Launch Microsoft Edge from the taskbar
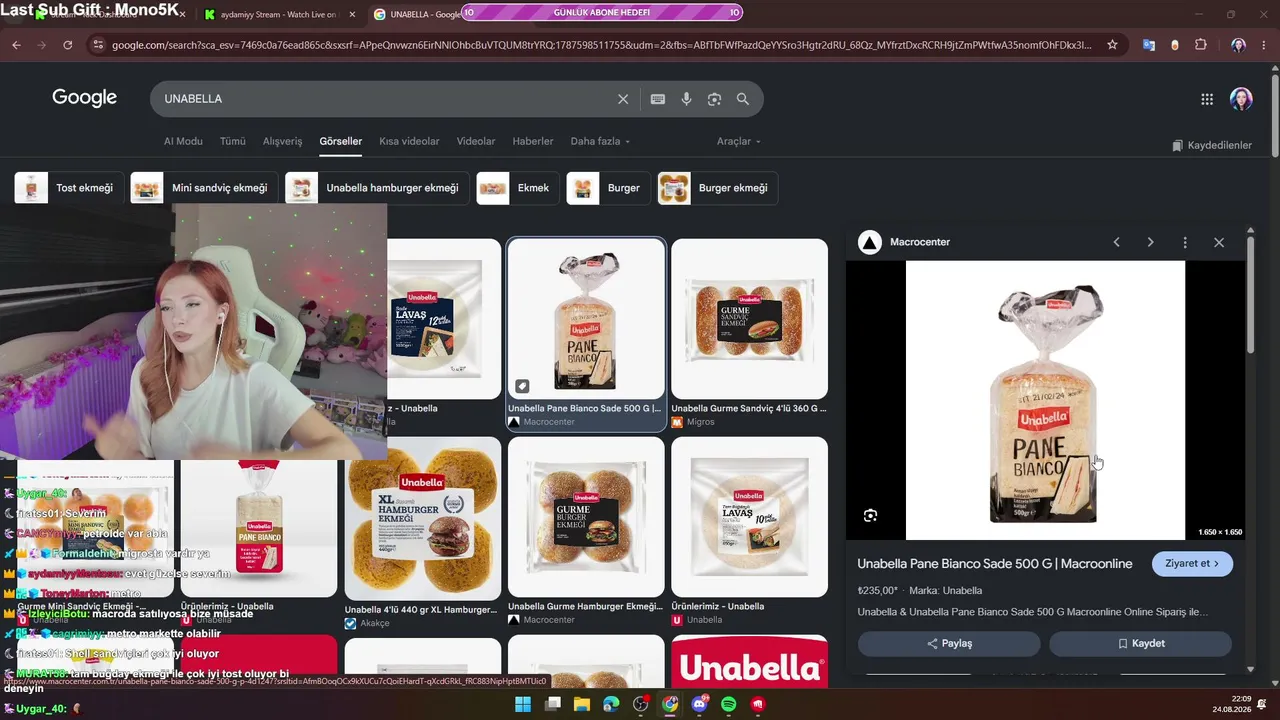 point(611,704)
